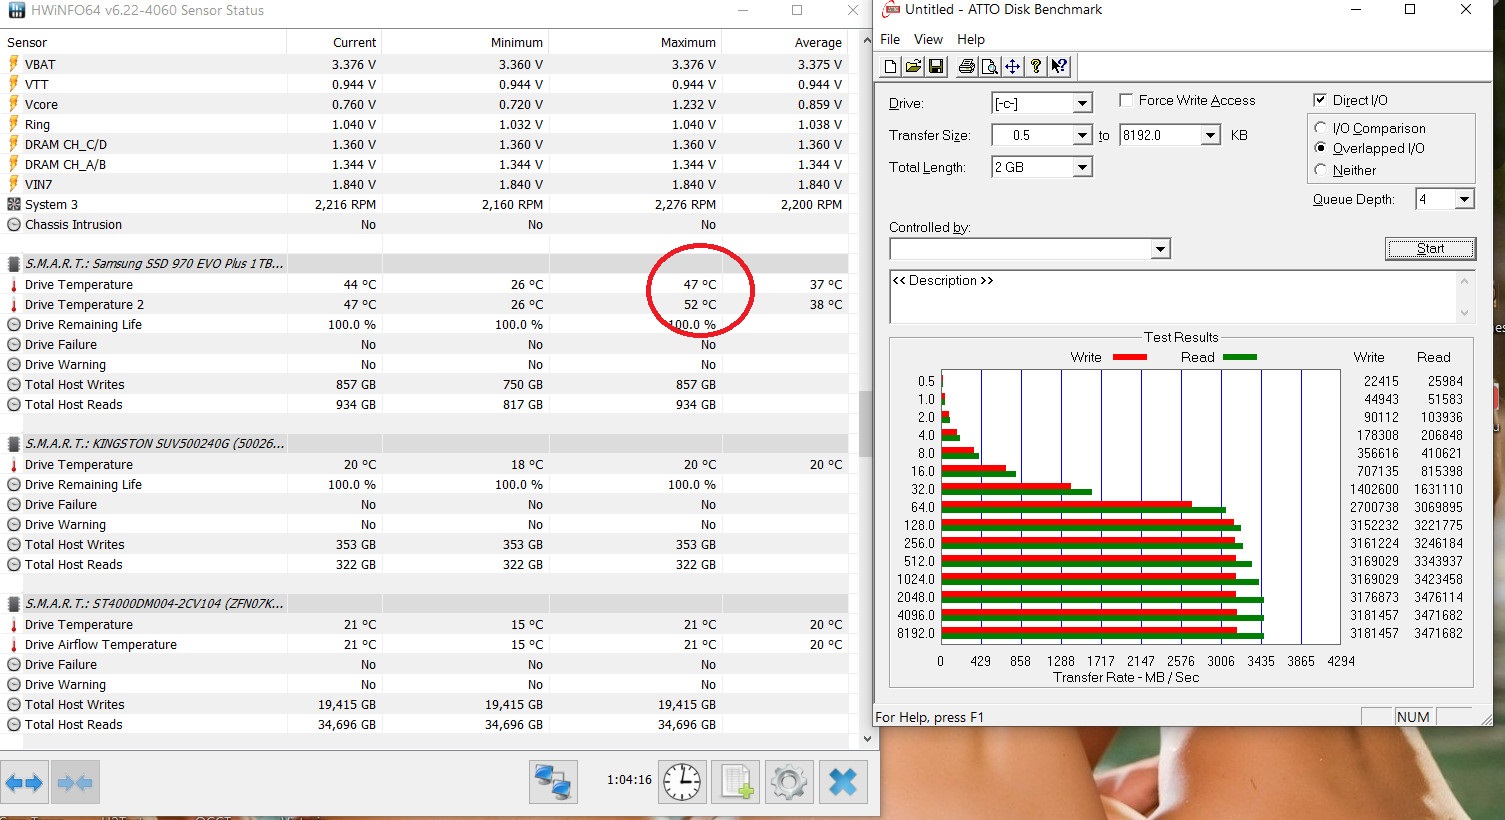Viewport: 1505px width, 820px height.
Task: Click the Average column header
Action: (785, 42)
